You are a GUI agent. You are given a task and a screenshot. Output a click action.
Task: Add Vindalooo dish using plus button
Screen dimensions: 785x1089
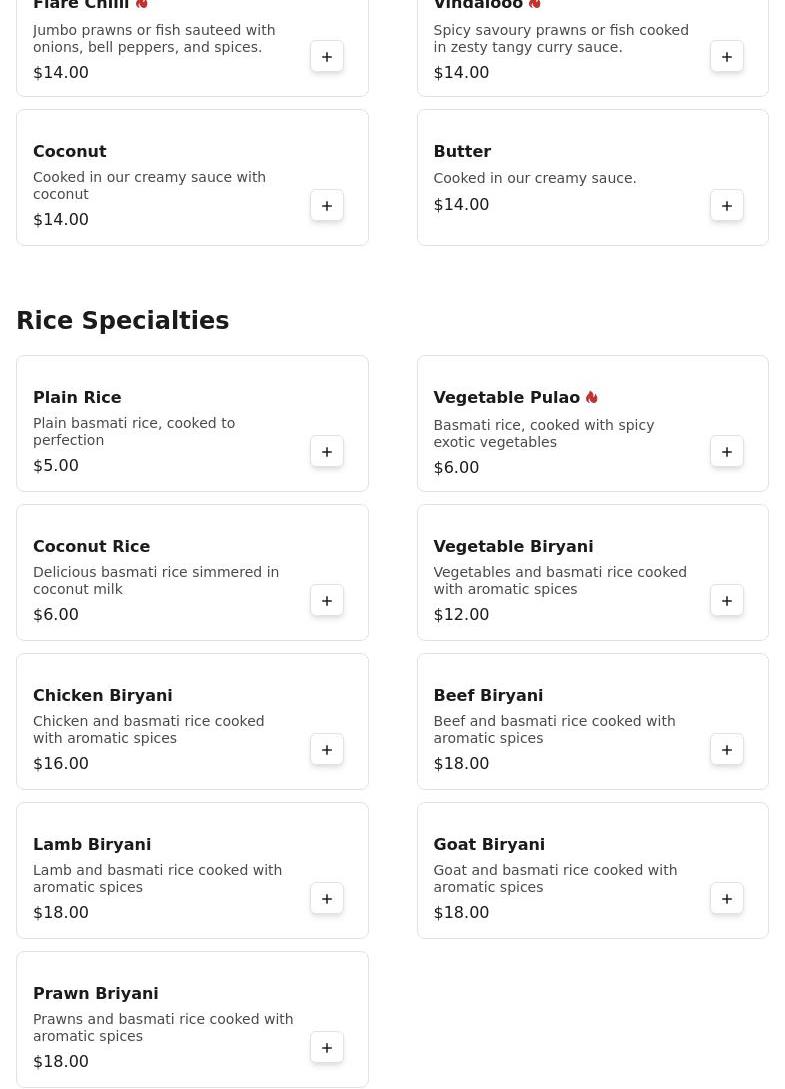click(x=727, y=57)
